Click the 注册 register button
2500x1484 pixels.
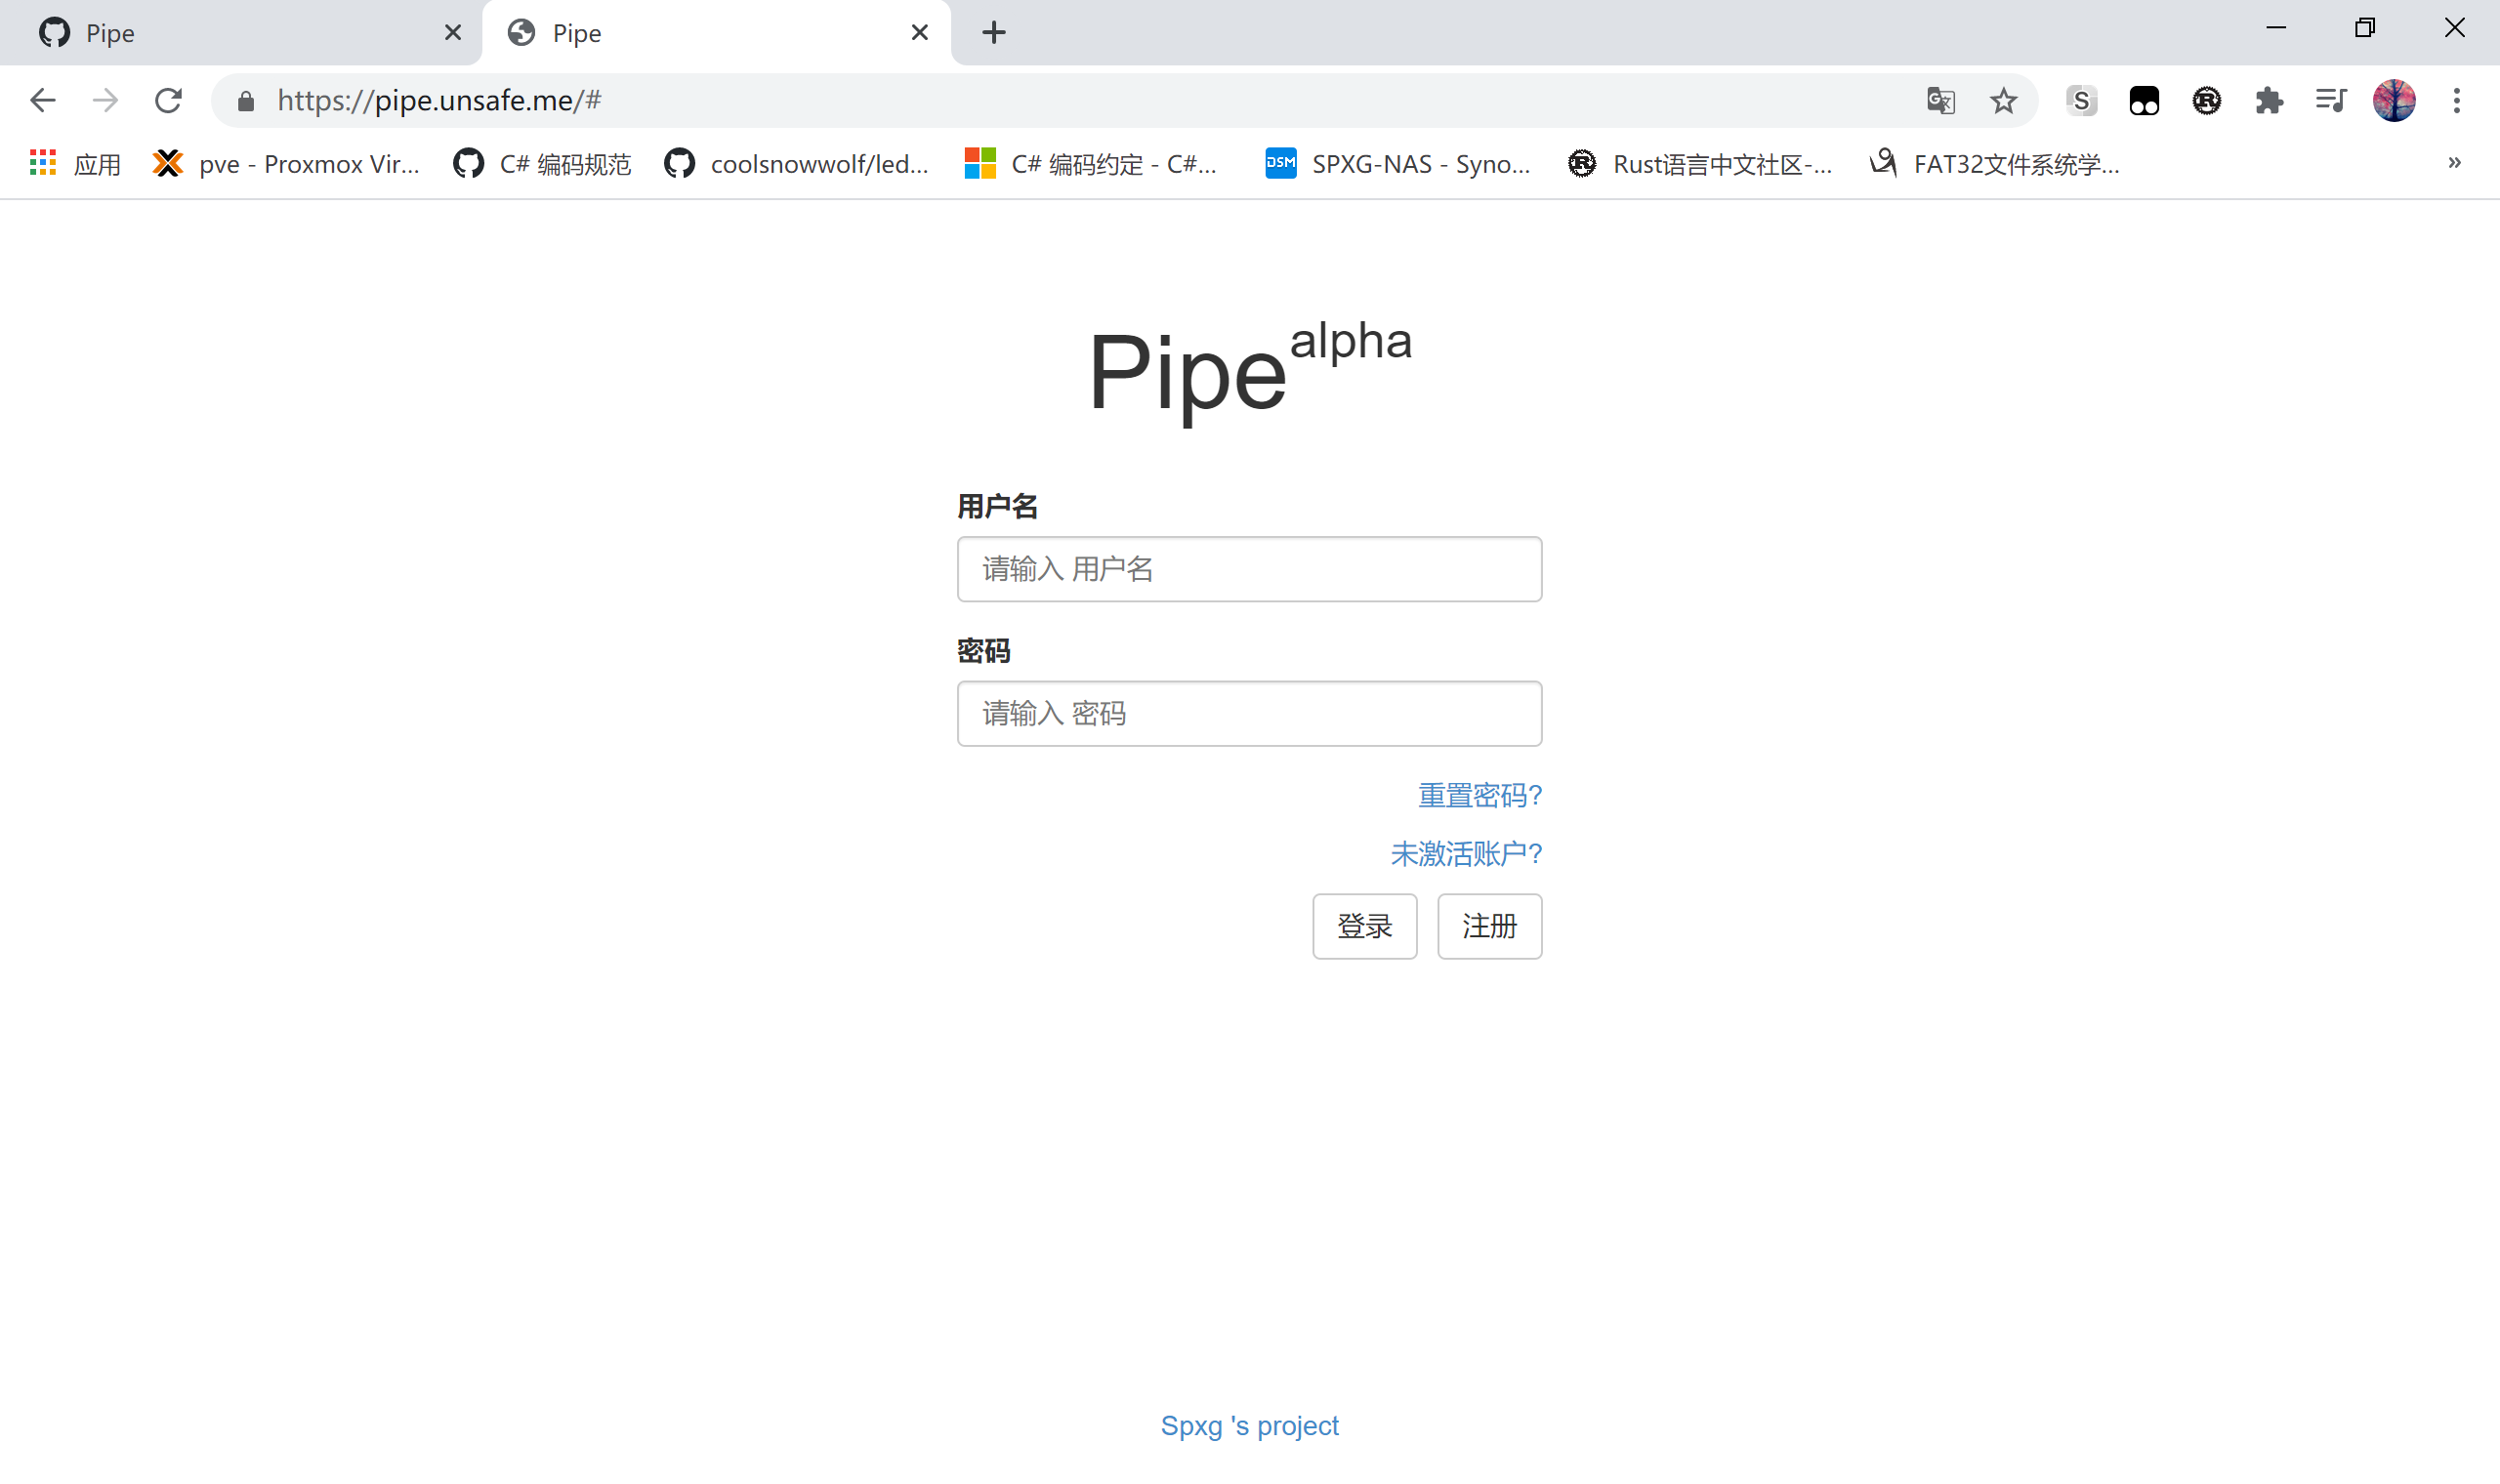point(1489,926)
